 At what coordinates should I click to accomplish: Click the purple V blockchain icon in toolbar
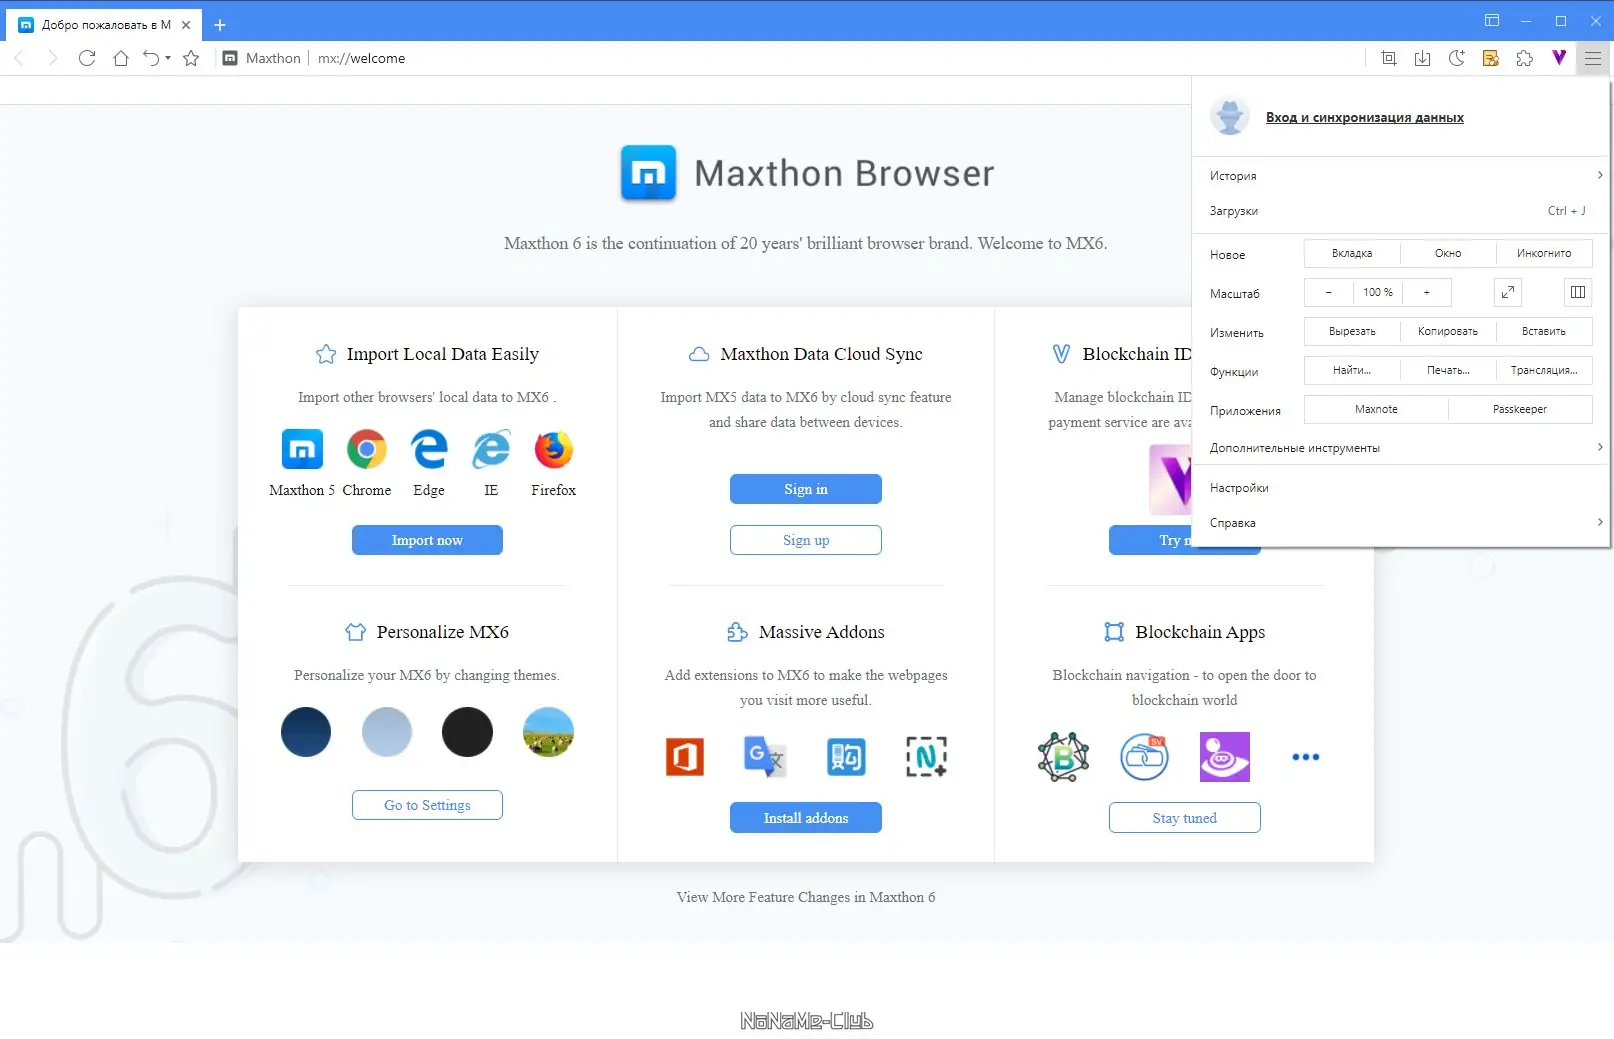tap(1559, 58)
